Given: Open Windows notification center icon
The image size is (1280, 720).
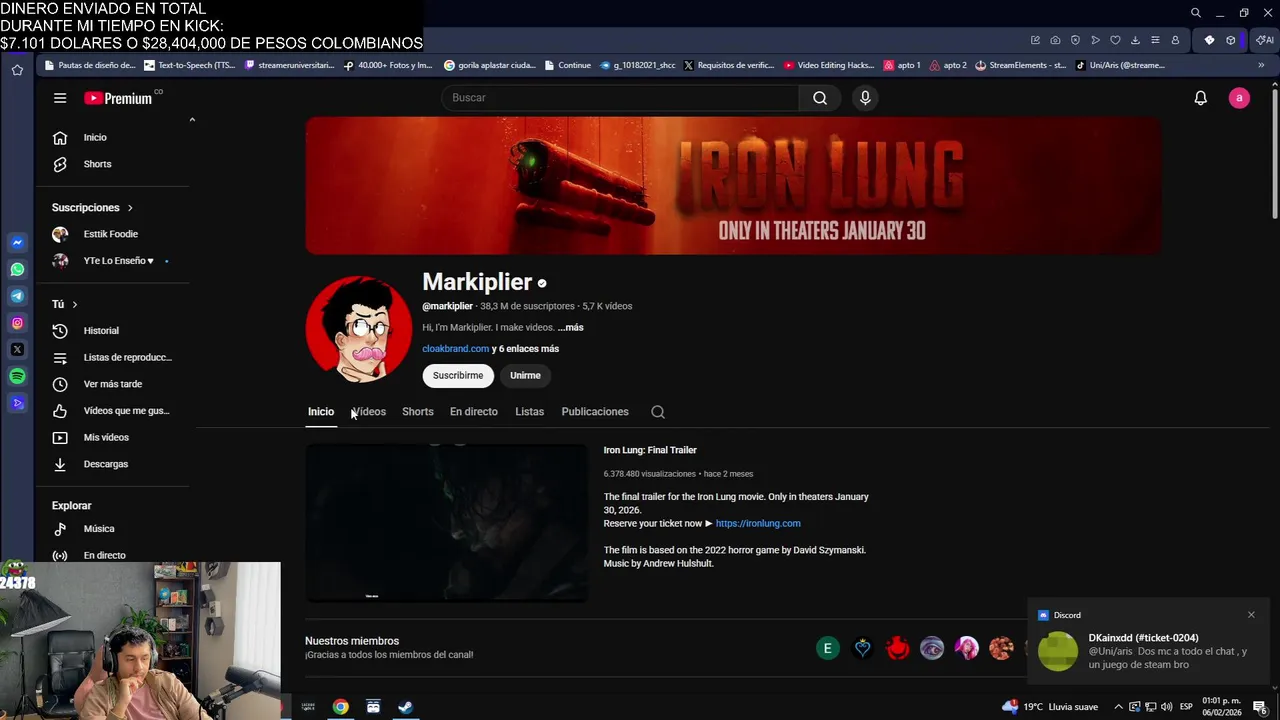Looking at the screenshot, I should pyautogui.click(x=1260, y=707).
